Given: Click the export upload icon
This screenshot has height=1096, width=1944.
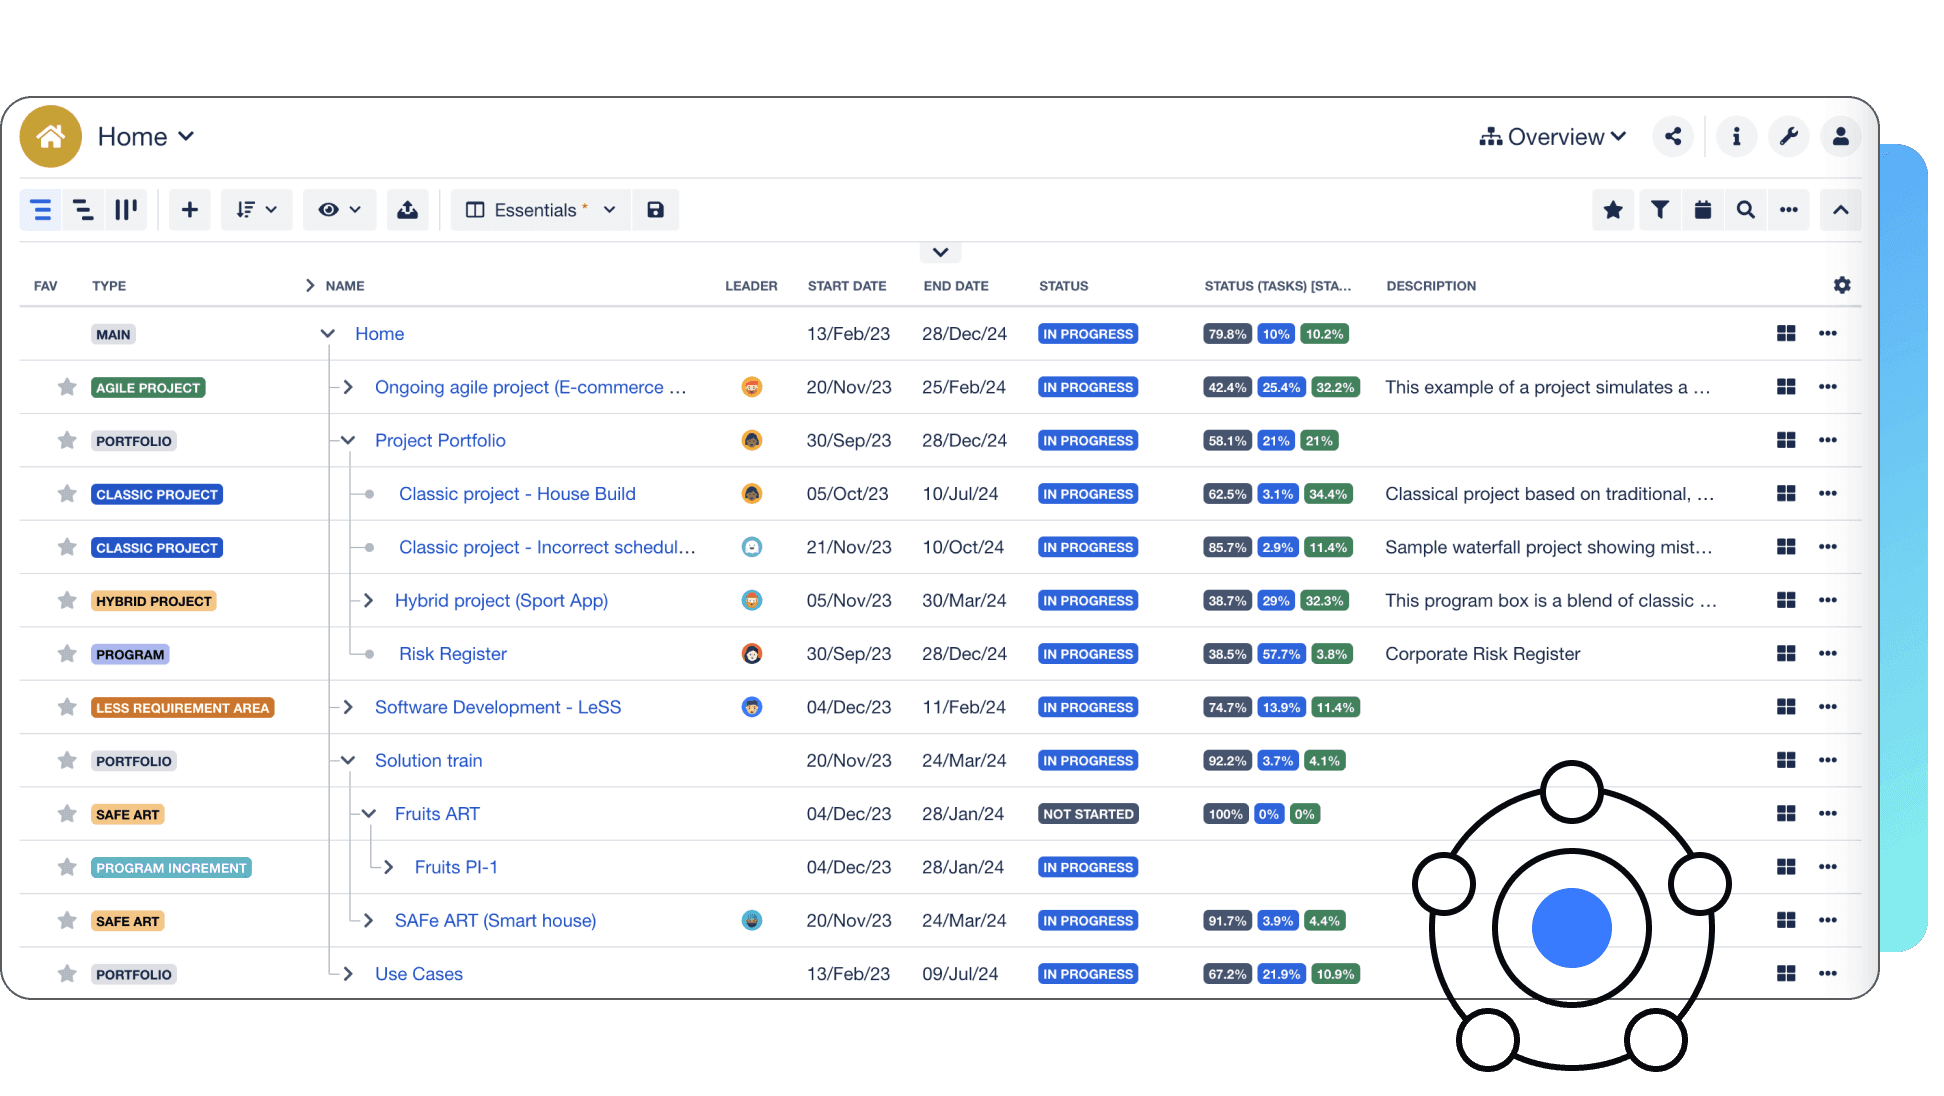Looking at the screenshot, I should (x=408, y=210).
